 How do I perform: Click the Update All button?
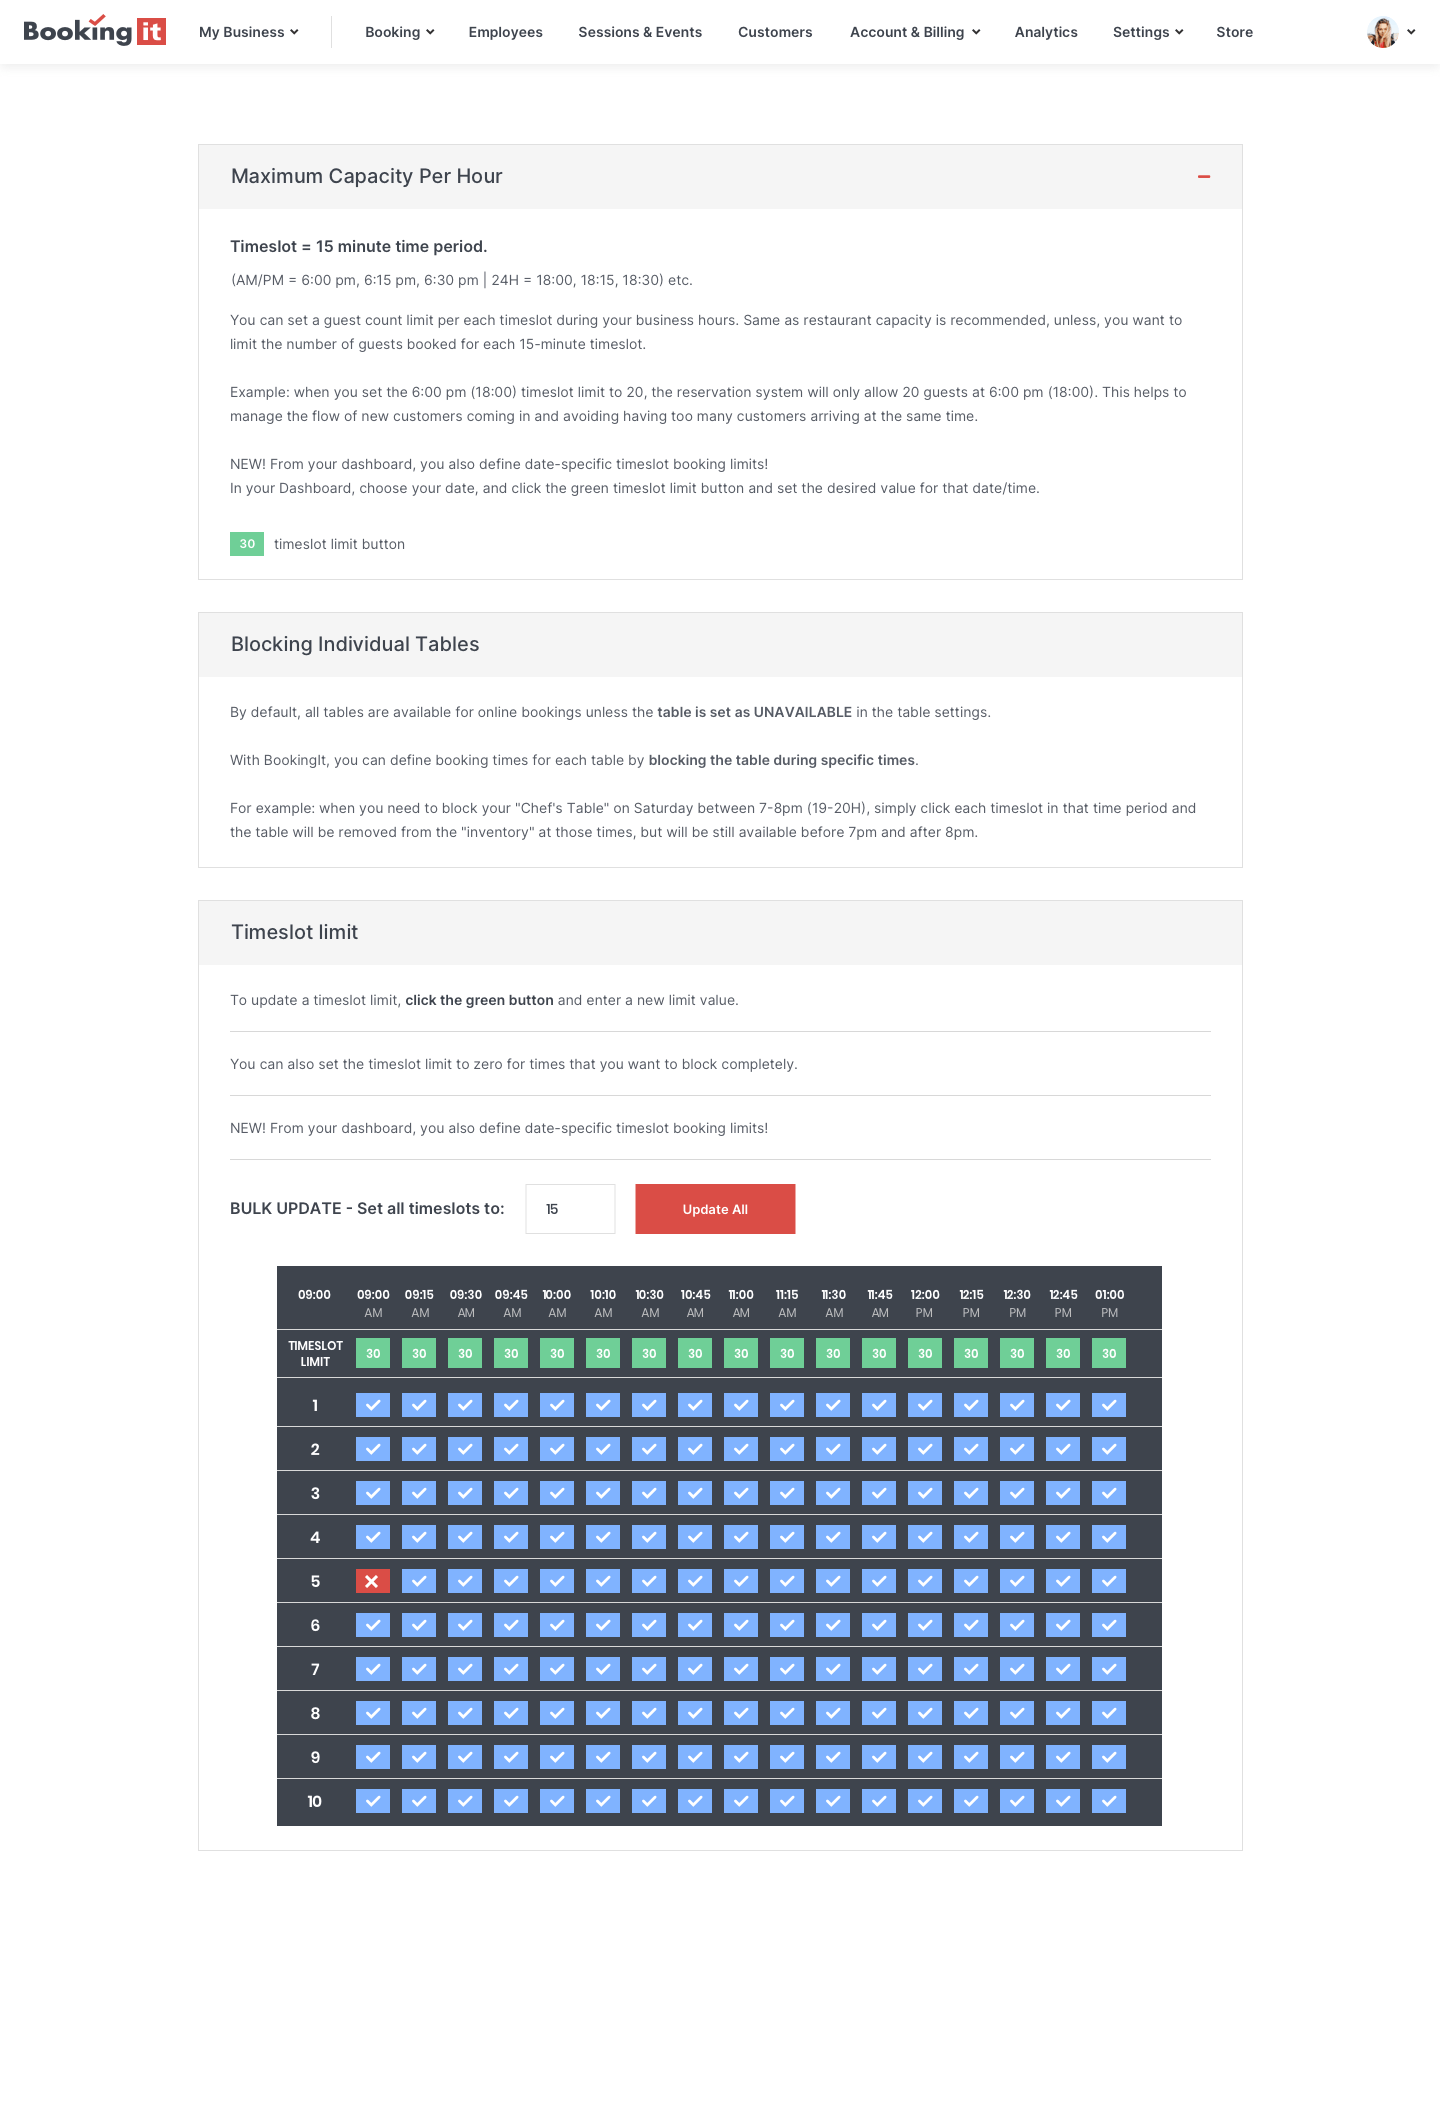pyautogui.click(x=715, y=1209)
